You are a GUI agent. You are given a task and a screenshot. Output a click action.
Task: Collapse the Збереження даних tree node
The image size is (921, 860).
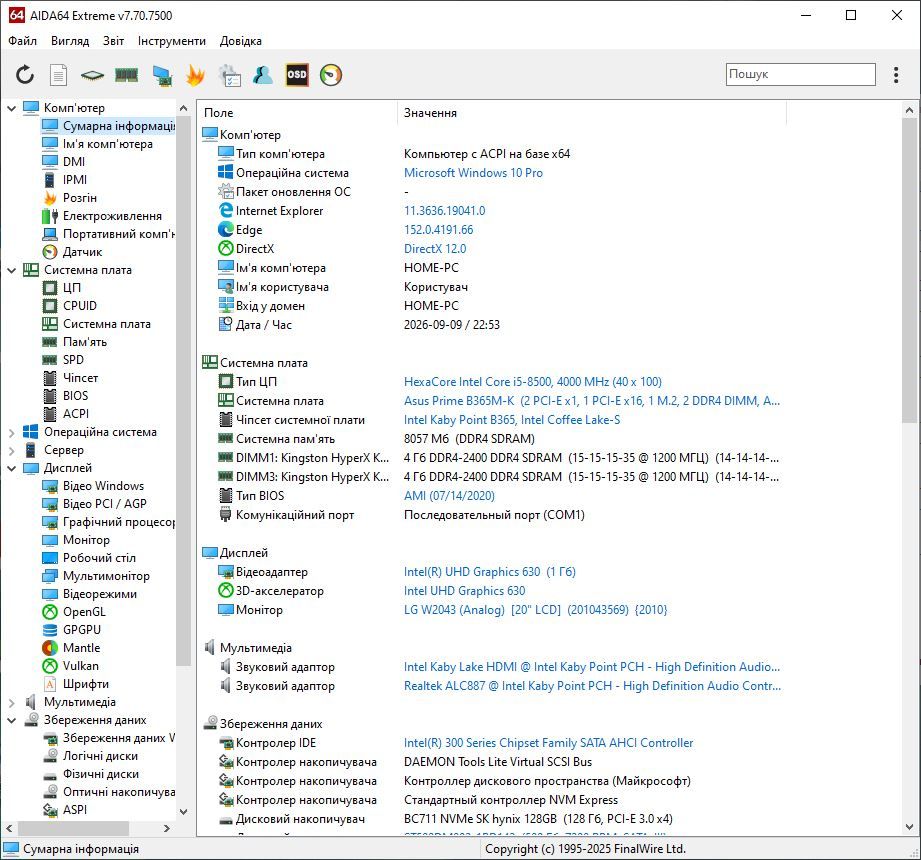pos(11,720)
